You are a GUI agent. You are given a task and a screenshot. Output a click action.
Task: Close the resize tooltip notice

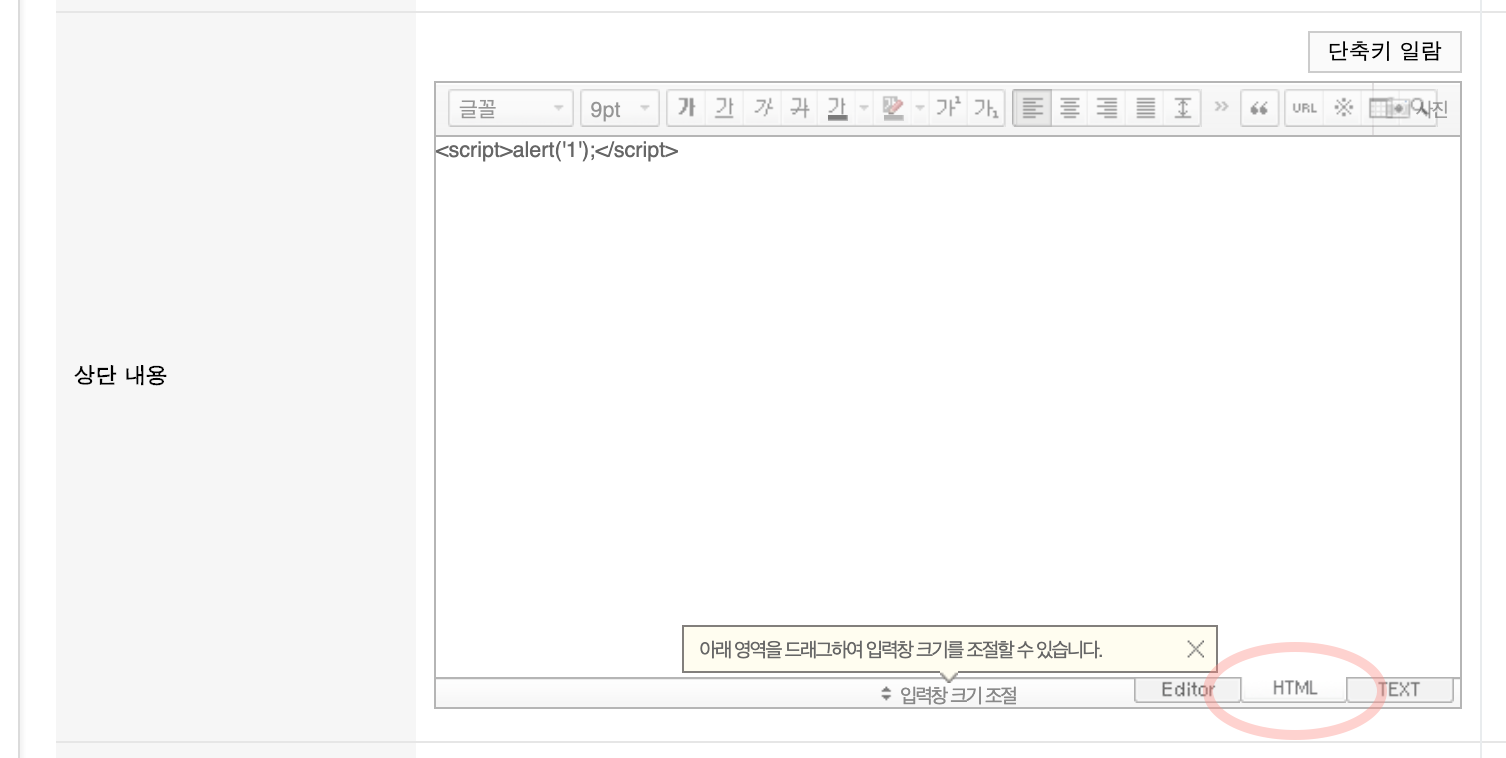[1195, 649]
